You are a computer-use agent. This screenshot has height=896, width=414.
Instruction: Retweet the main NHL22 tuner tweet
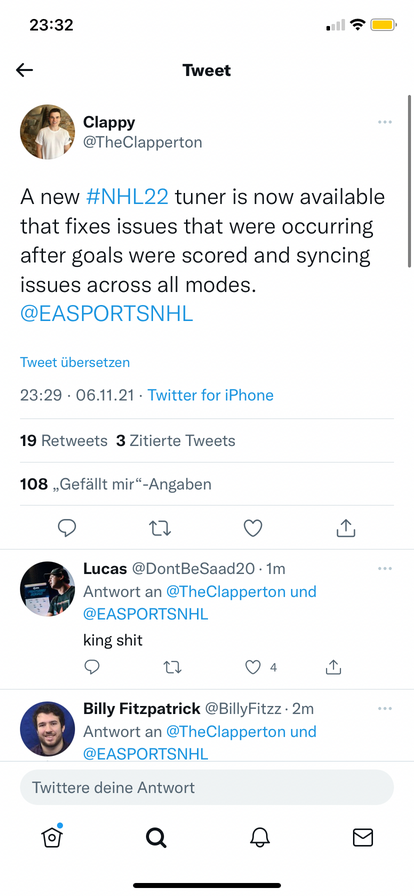pyautogui.click(x=160, y=529)
